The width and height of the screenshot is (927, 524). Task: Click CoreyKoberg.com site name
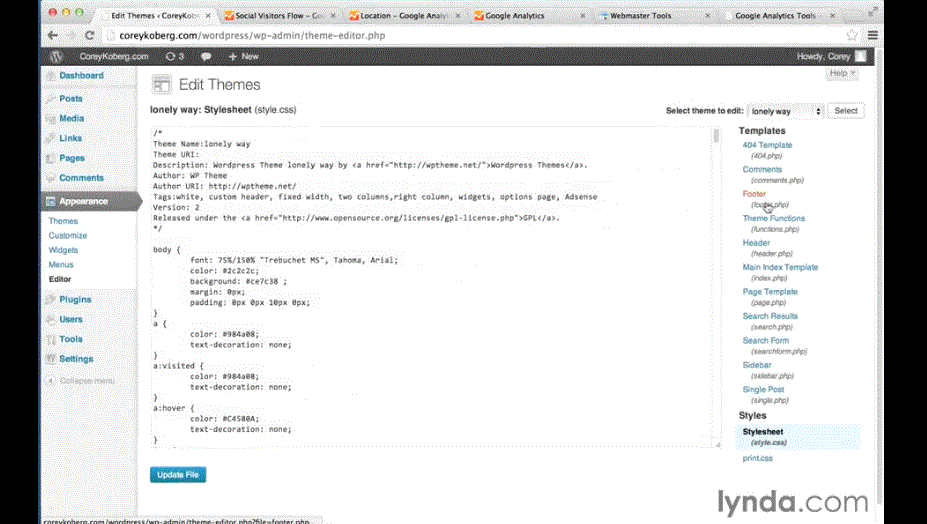click(114, 57)
